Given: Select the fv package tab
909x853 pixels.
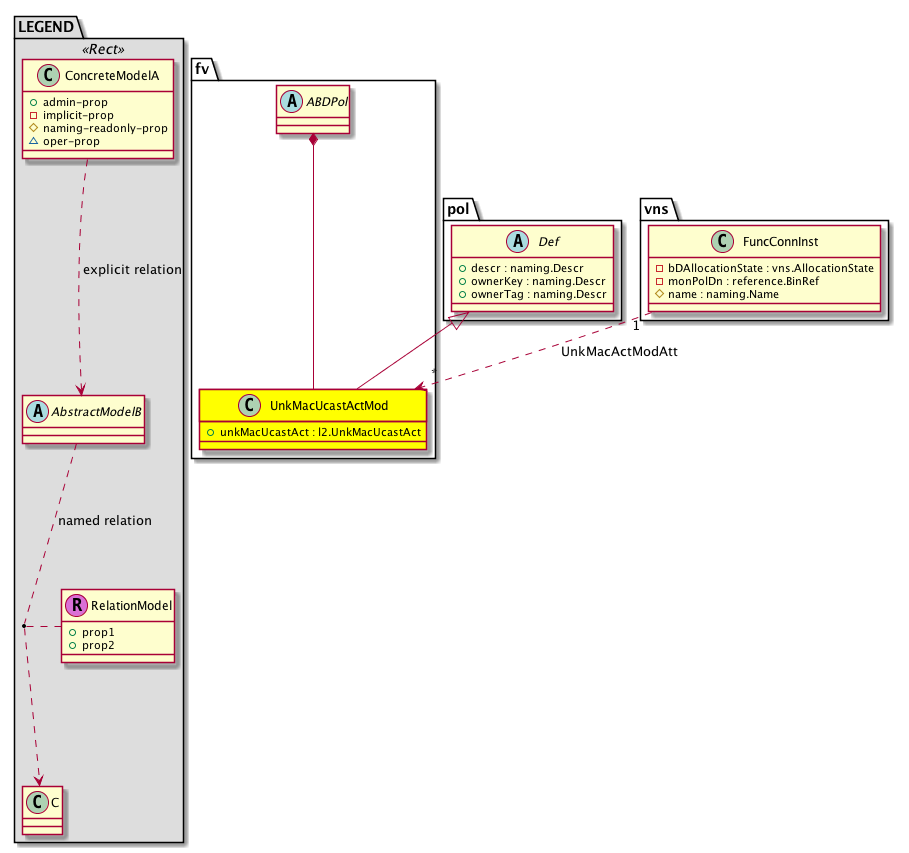Looking at the screenshot, I should pos(201,68).
